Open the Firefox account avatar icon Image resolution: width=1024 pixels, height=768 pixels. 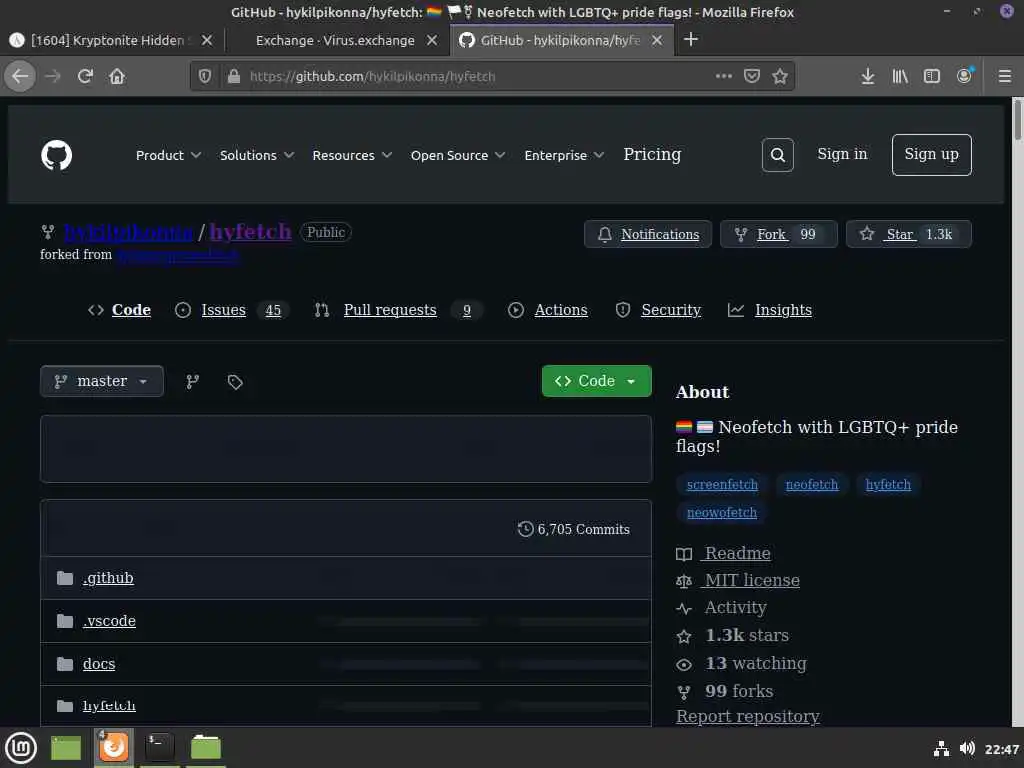[x=965, y=76]
